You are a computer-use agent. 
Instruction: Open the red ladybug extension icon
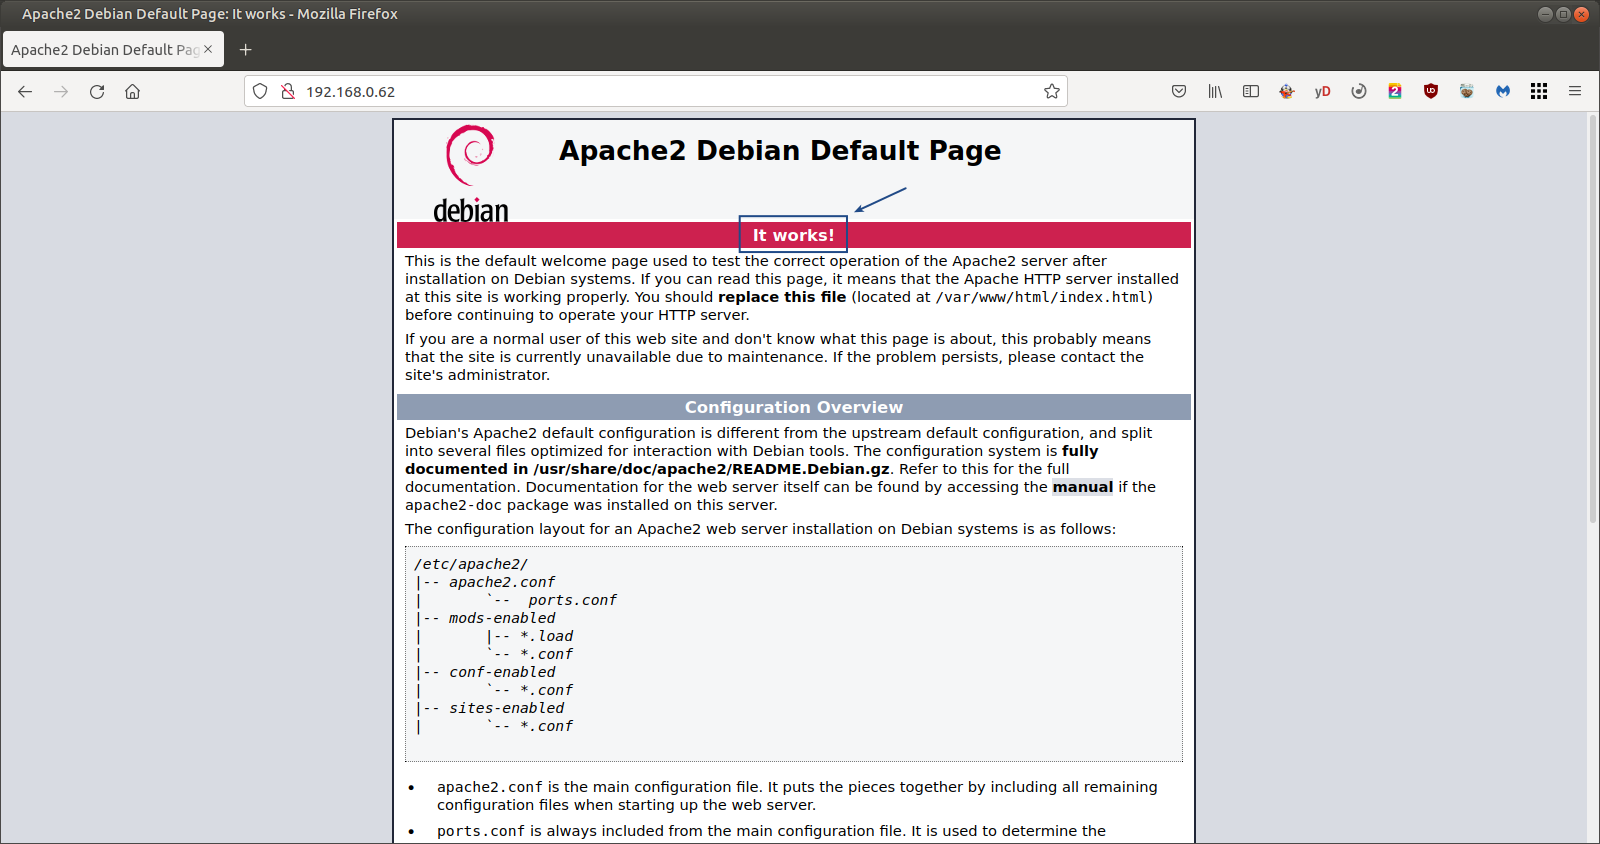pyautogui.click(x=1287, y=91)
